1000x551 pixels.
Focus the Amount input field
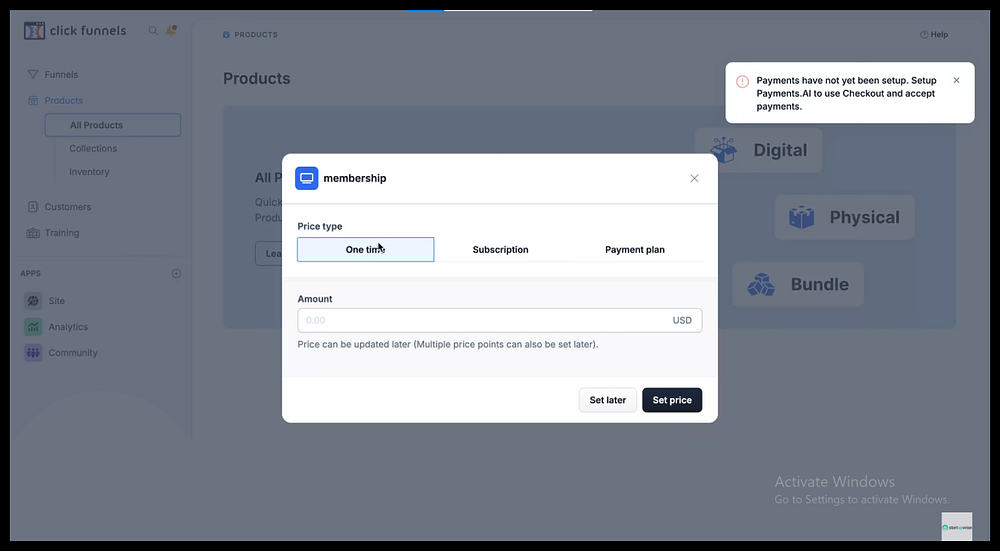point(499,320)
